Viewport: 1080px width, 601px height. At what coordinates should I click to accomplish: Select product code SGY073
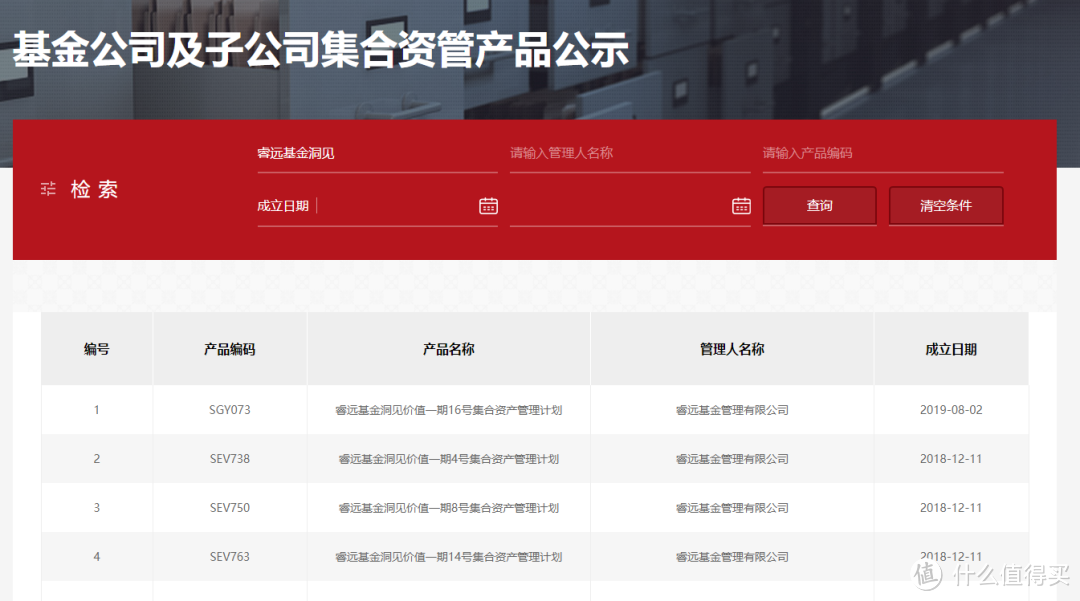click(229, 410)
